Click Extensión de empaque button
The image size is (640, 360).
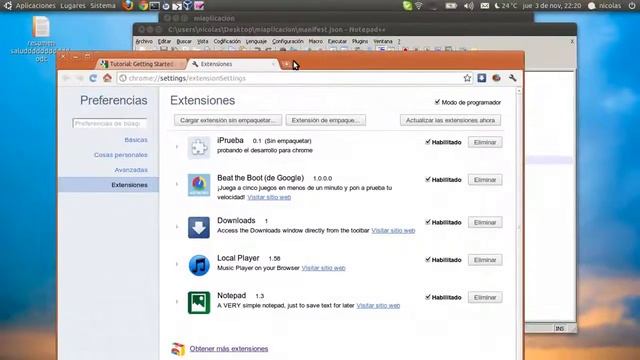tap(326, 120)
